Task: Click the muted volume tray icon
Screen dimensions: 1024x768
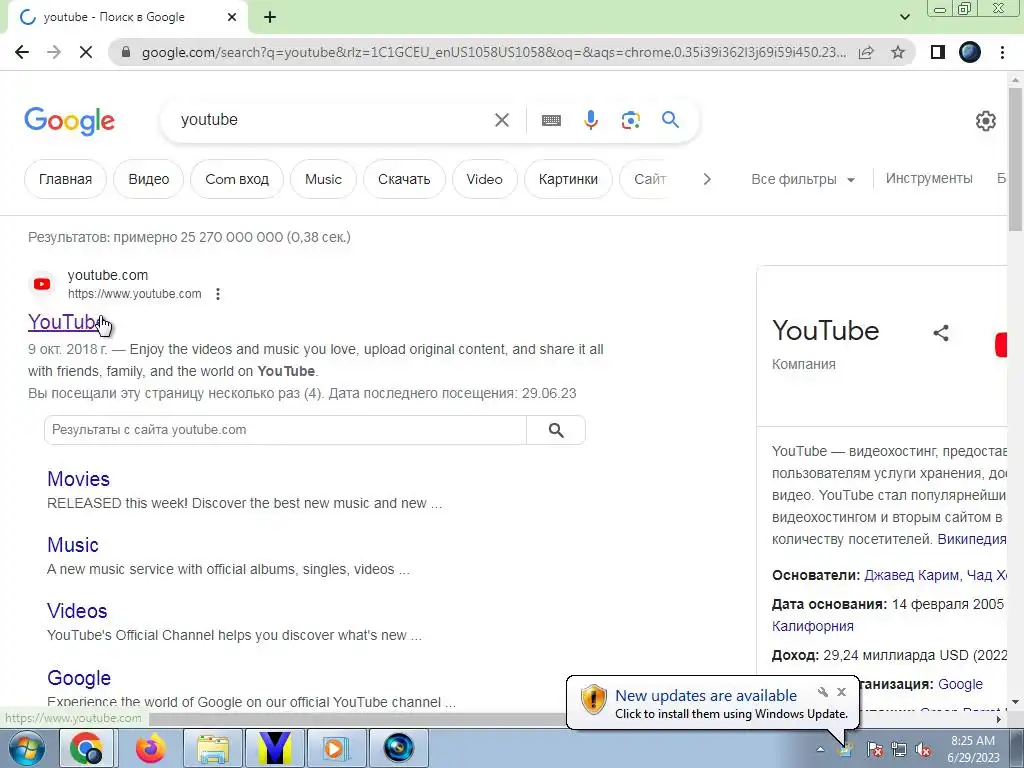Action: click(923, 750)
